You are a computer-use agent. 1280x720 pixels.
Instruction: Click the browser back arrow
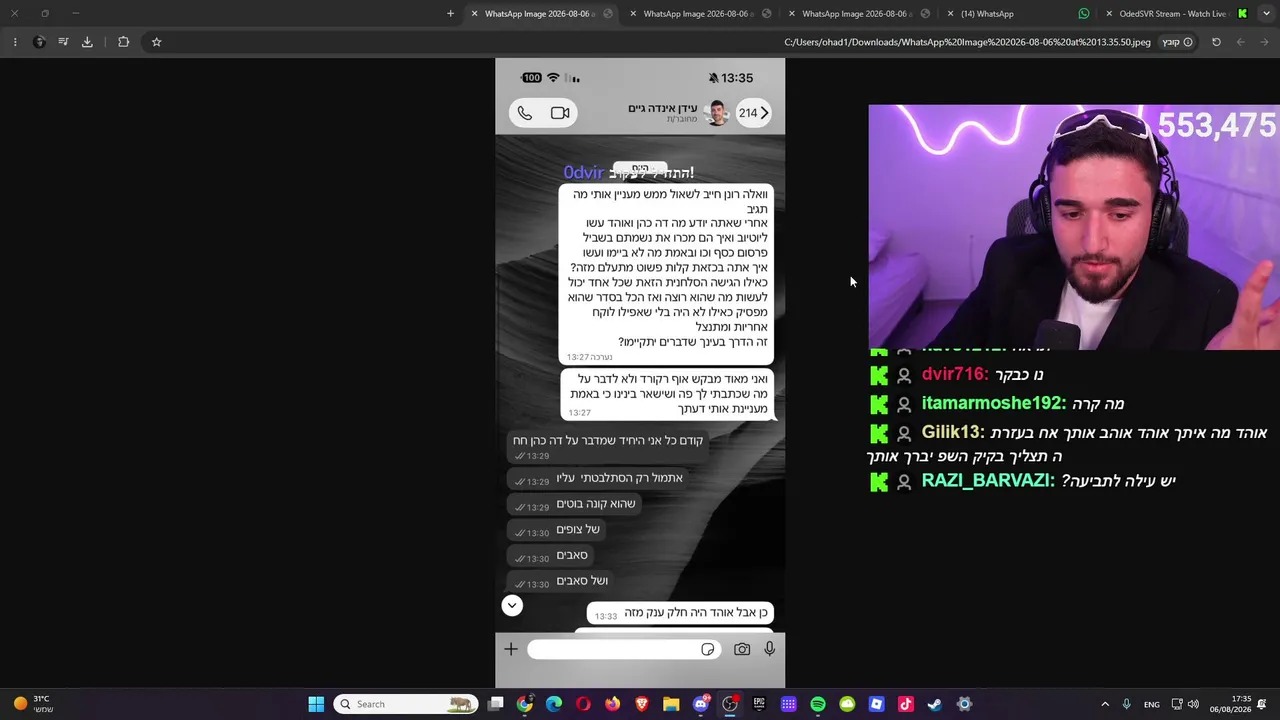pos(1265,42)
